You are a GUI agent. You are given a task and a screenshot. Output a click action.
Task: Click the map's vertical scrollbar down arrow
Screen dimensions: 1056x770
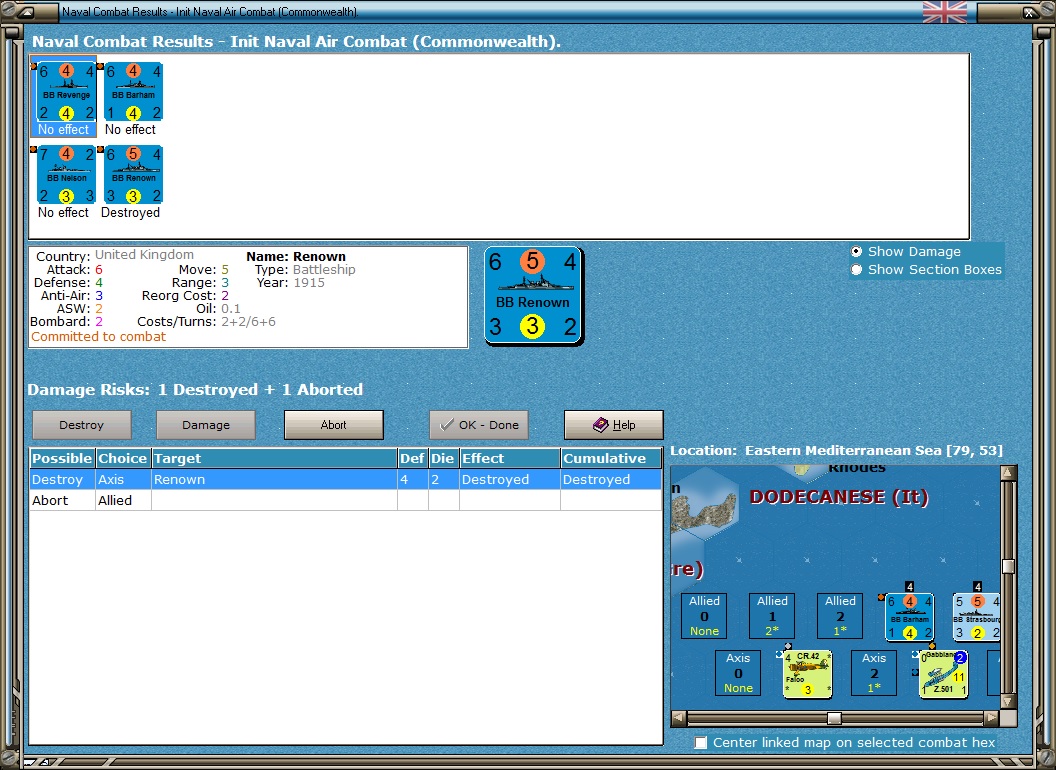pos(1008,701)
